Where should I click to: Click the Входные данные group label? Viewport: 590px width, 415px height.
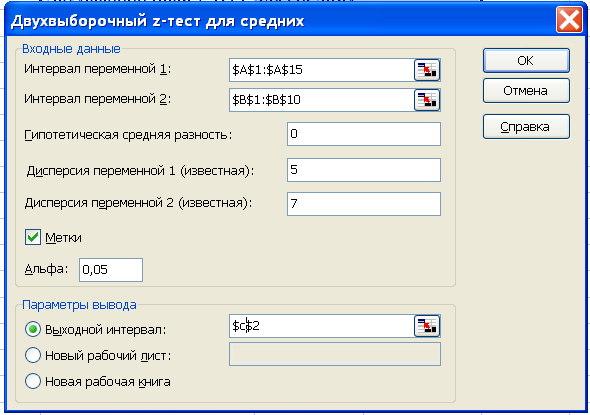(x=71, y=49)
